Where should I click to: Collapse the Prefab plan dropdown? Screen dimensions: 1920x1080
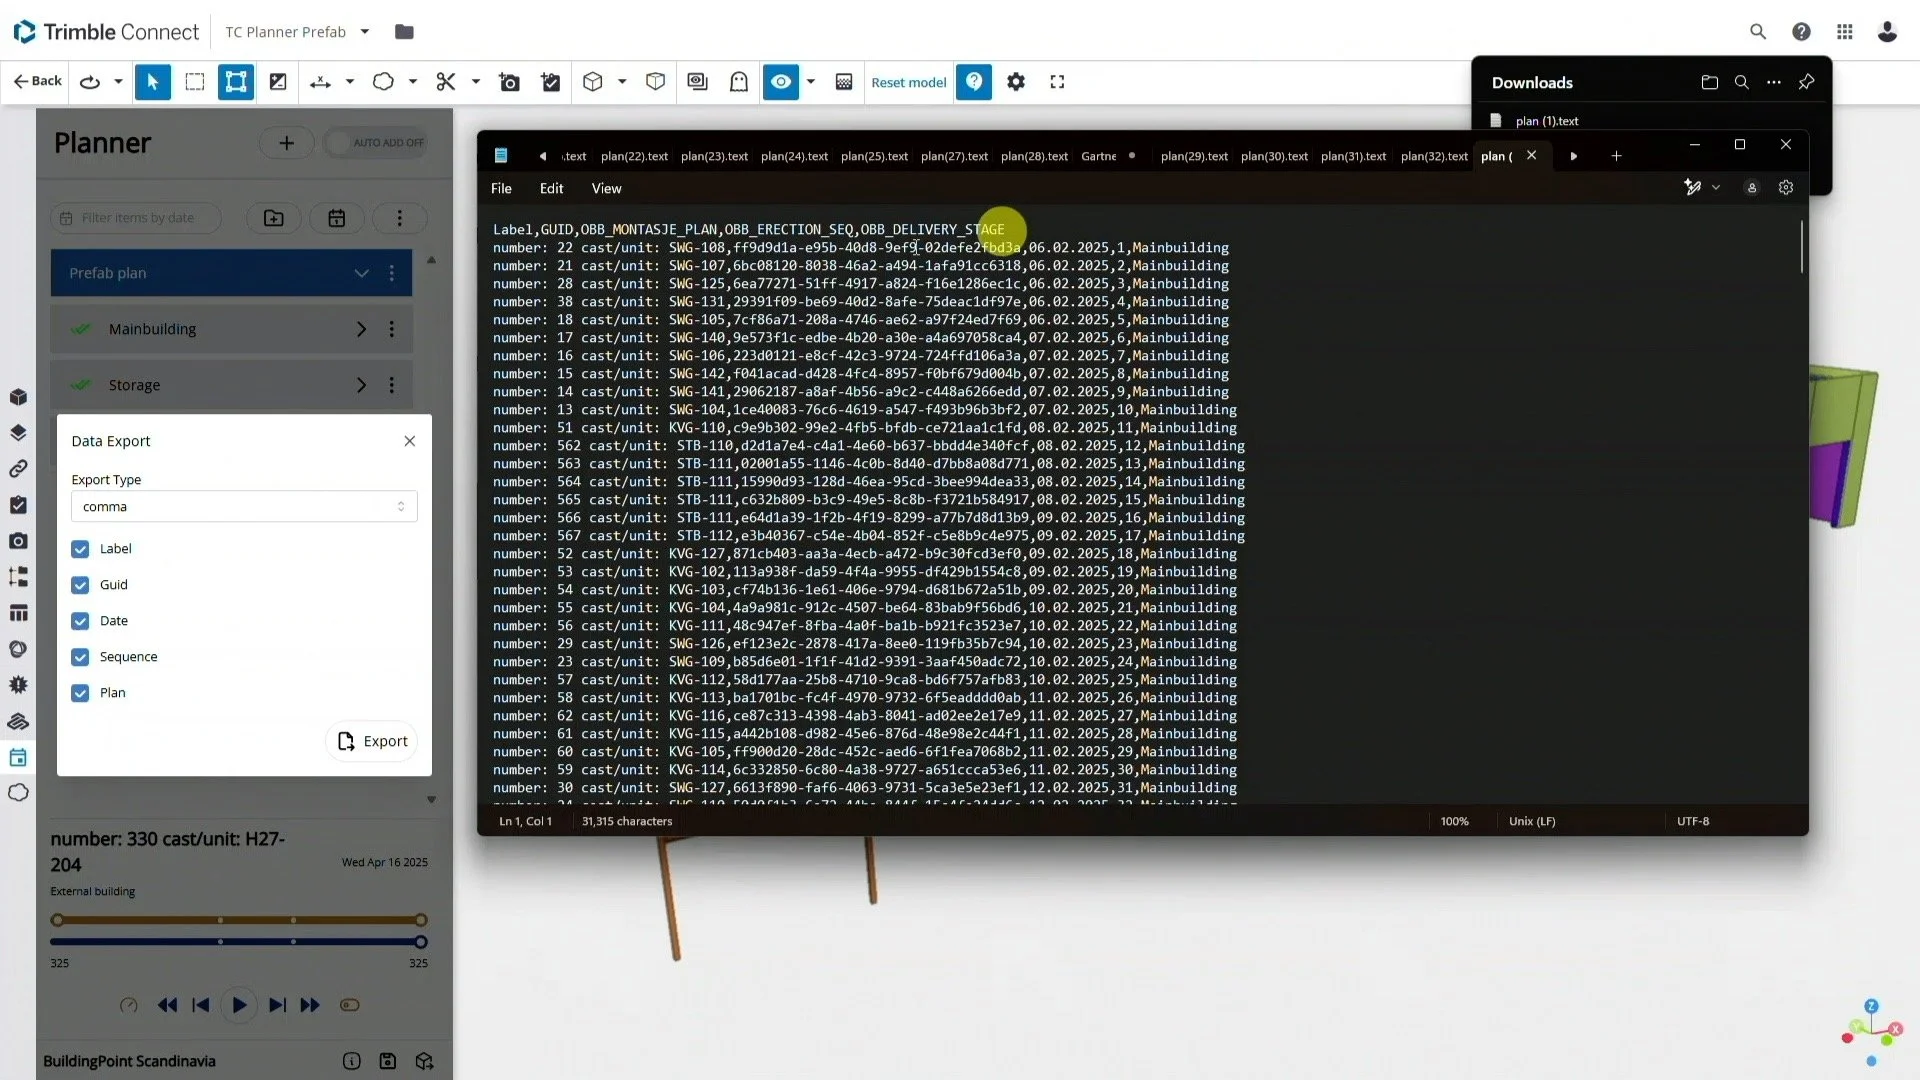point(361,273)
